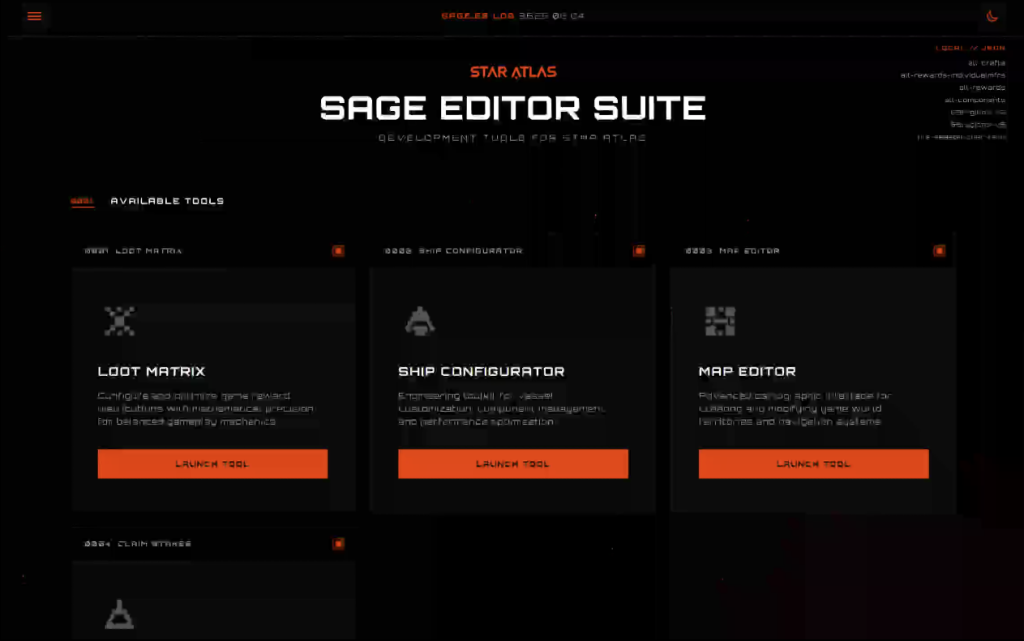Click the orange indicator on Claim Stakes header

(x=338, y=544)
